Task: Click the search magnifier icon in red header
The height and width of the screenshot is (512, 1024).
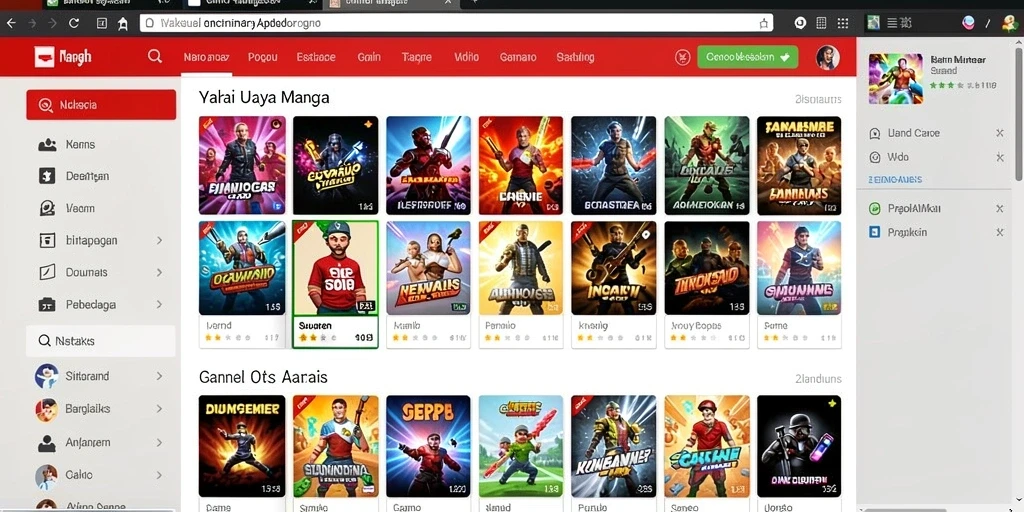Action: coord(155,56)
